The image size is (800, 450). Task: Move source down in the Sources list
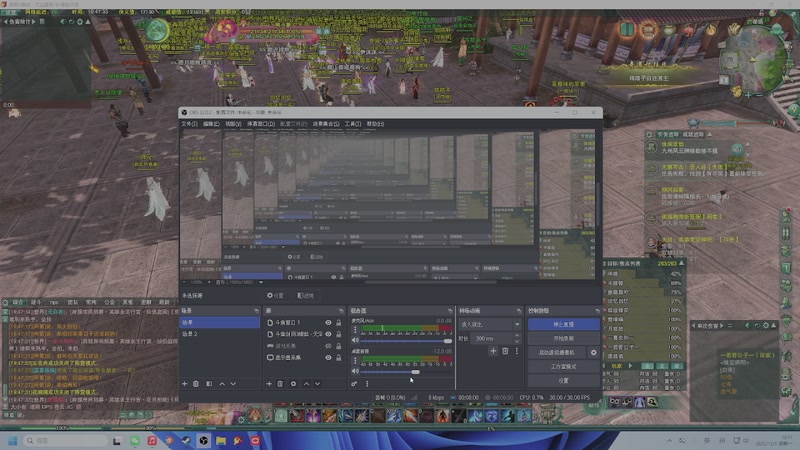click(317, 384)
